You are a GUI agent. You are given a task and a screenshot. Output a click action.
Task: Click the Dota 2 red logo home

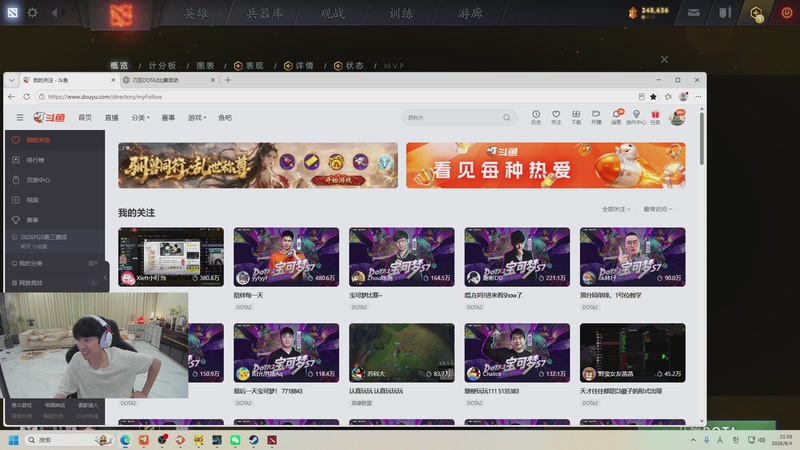121,15
